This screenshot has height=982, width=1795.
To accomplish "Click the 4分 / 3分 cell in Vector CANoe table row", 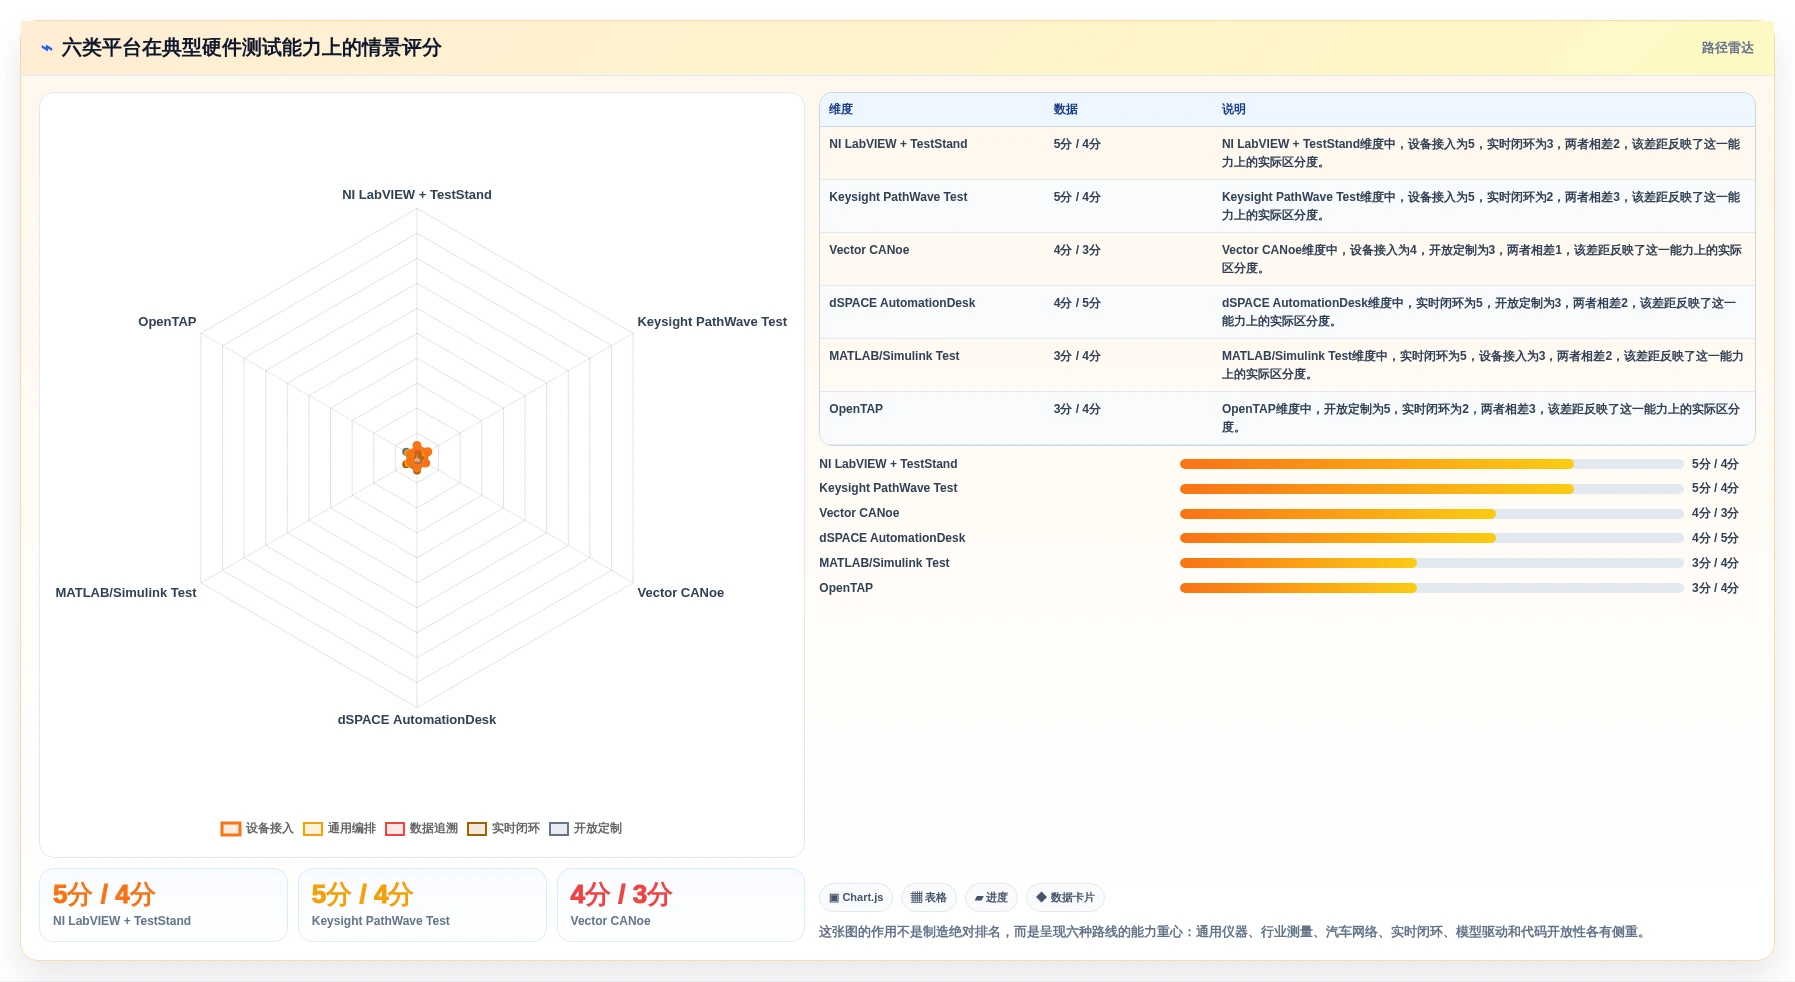I will tap(1077, 250).
